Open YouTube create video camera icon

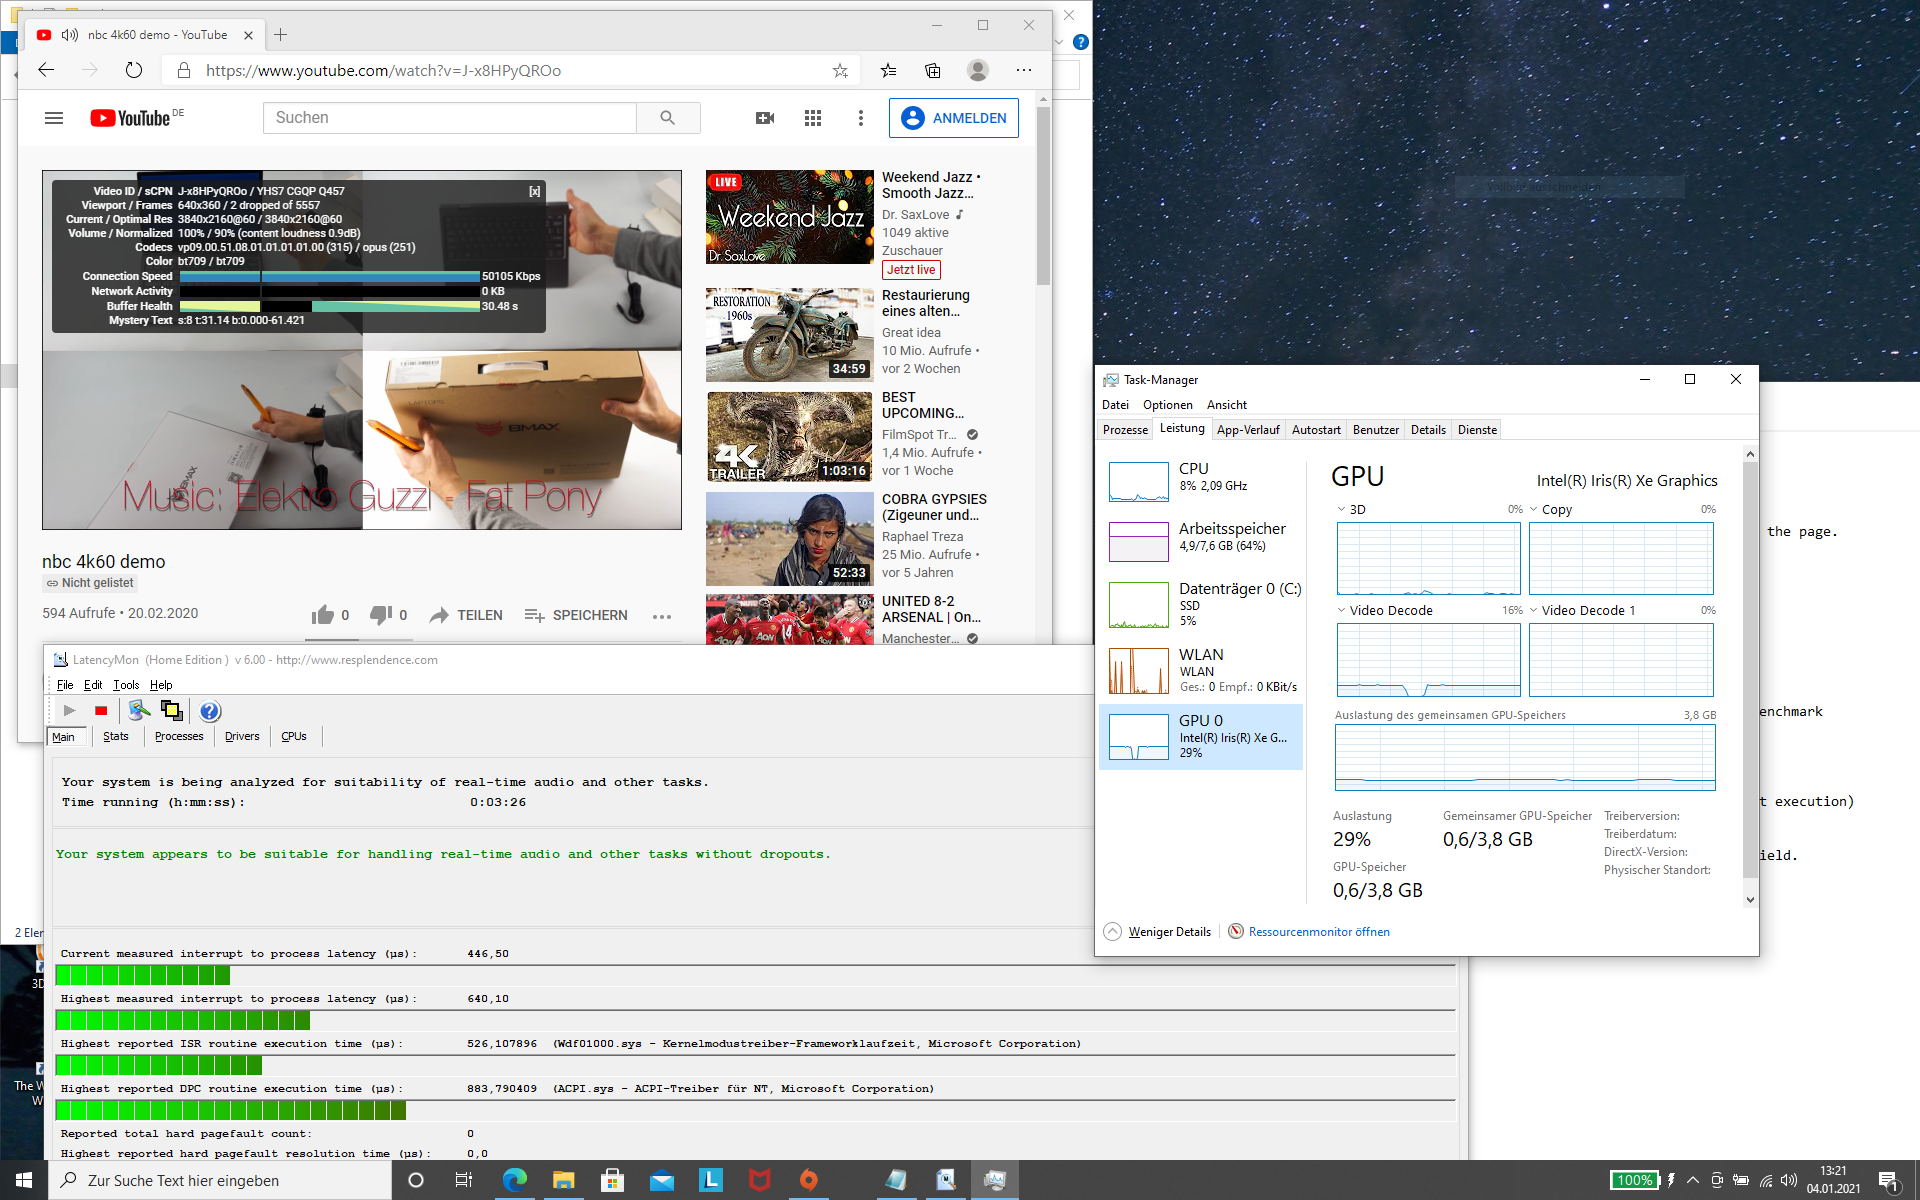[x=765, y=118]
